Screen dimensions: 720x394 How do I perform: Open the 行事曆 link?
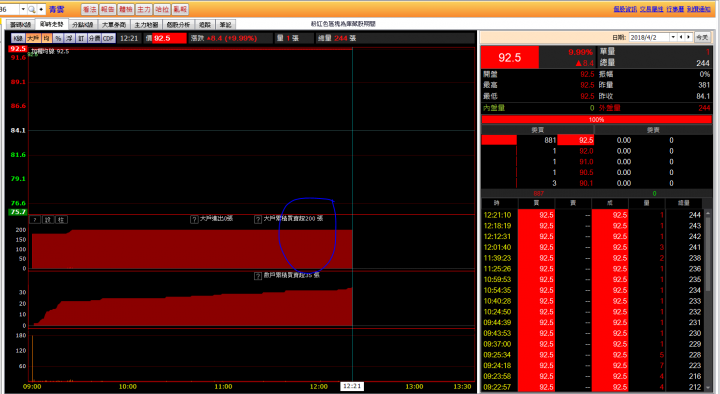[675, 9]
